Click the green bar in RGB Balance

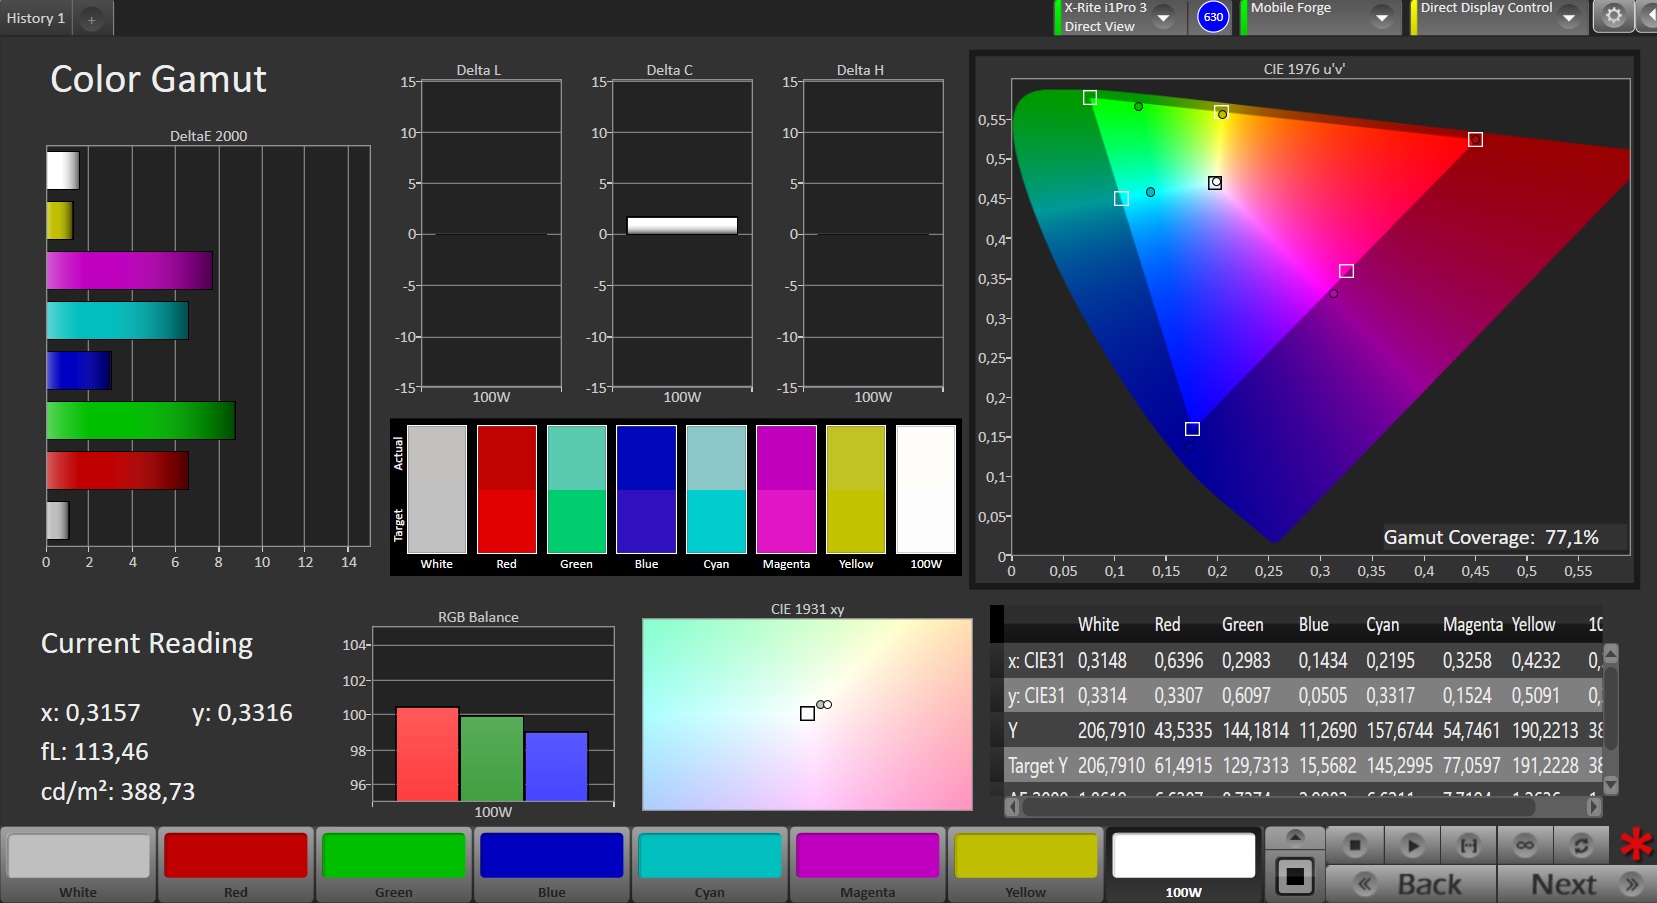tap(492, 758)
